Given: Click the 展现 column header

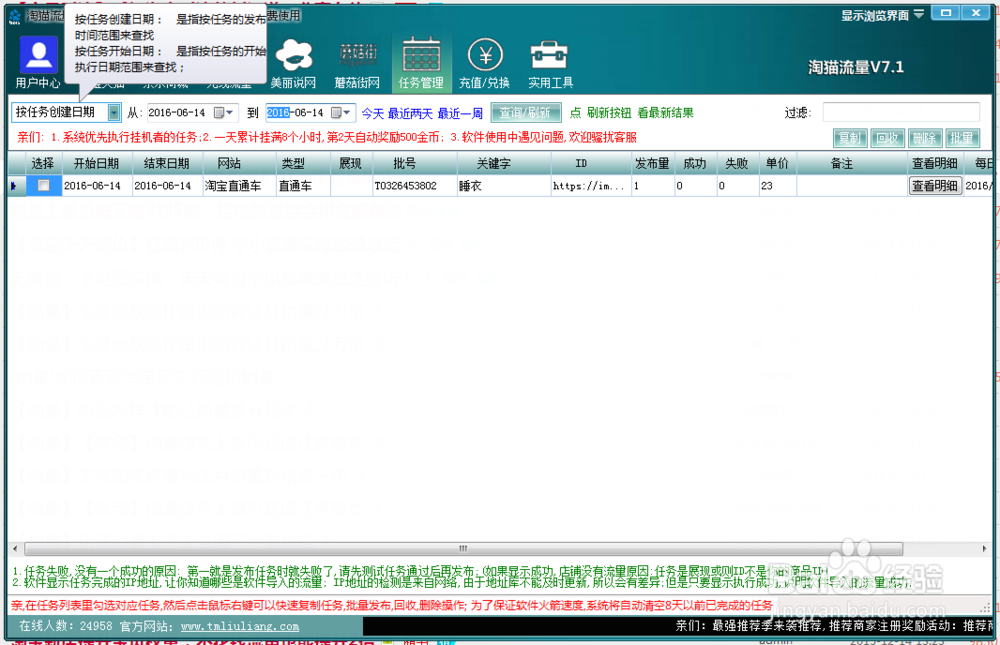Looking at the screenshot, I should 350,163.
